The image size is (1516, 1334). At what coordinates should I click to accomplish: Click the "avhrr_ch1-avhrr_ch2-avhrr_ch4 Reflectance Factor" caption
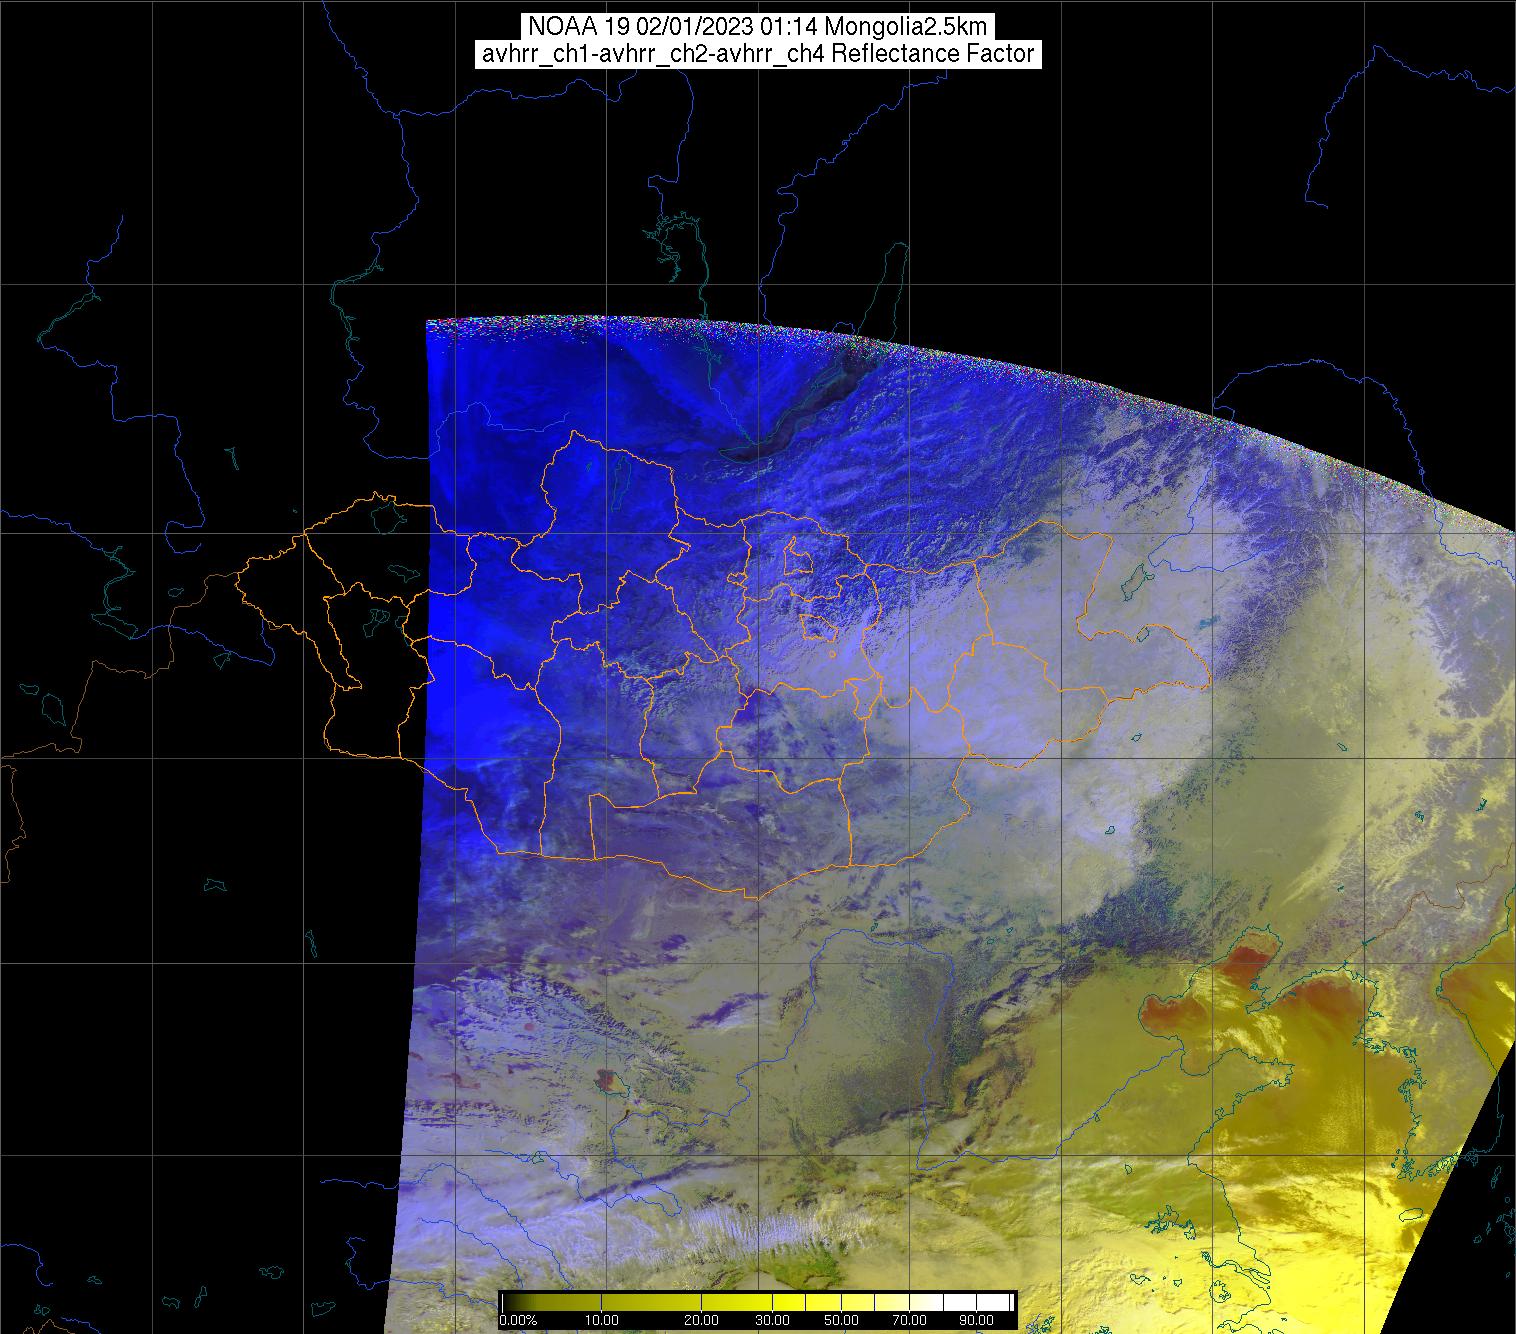point(757,54)
